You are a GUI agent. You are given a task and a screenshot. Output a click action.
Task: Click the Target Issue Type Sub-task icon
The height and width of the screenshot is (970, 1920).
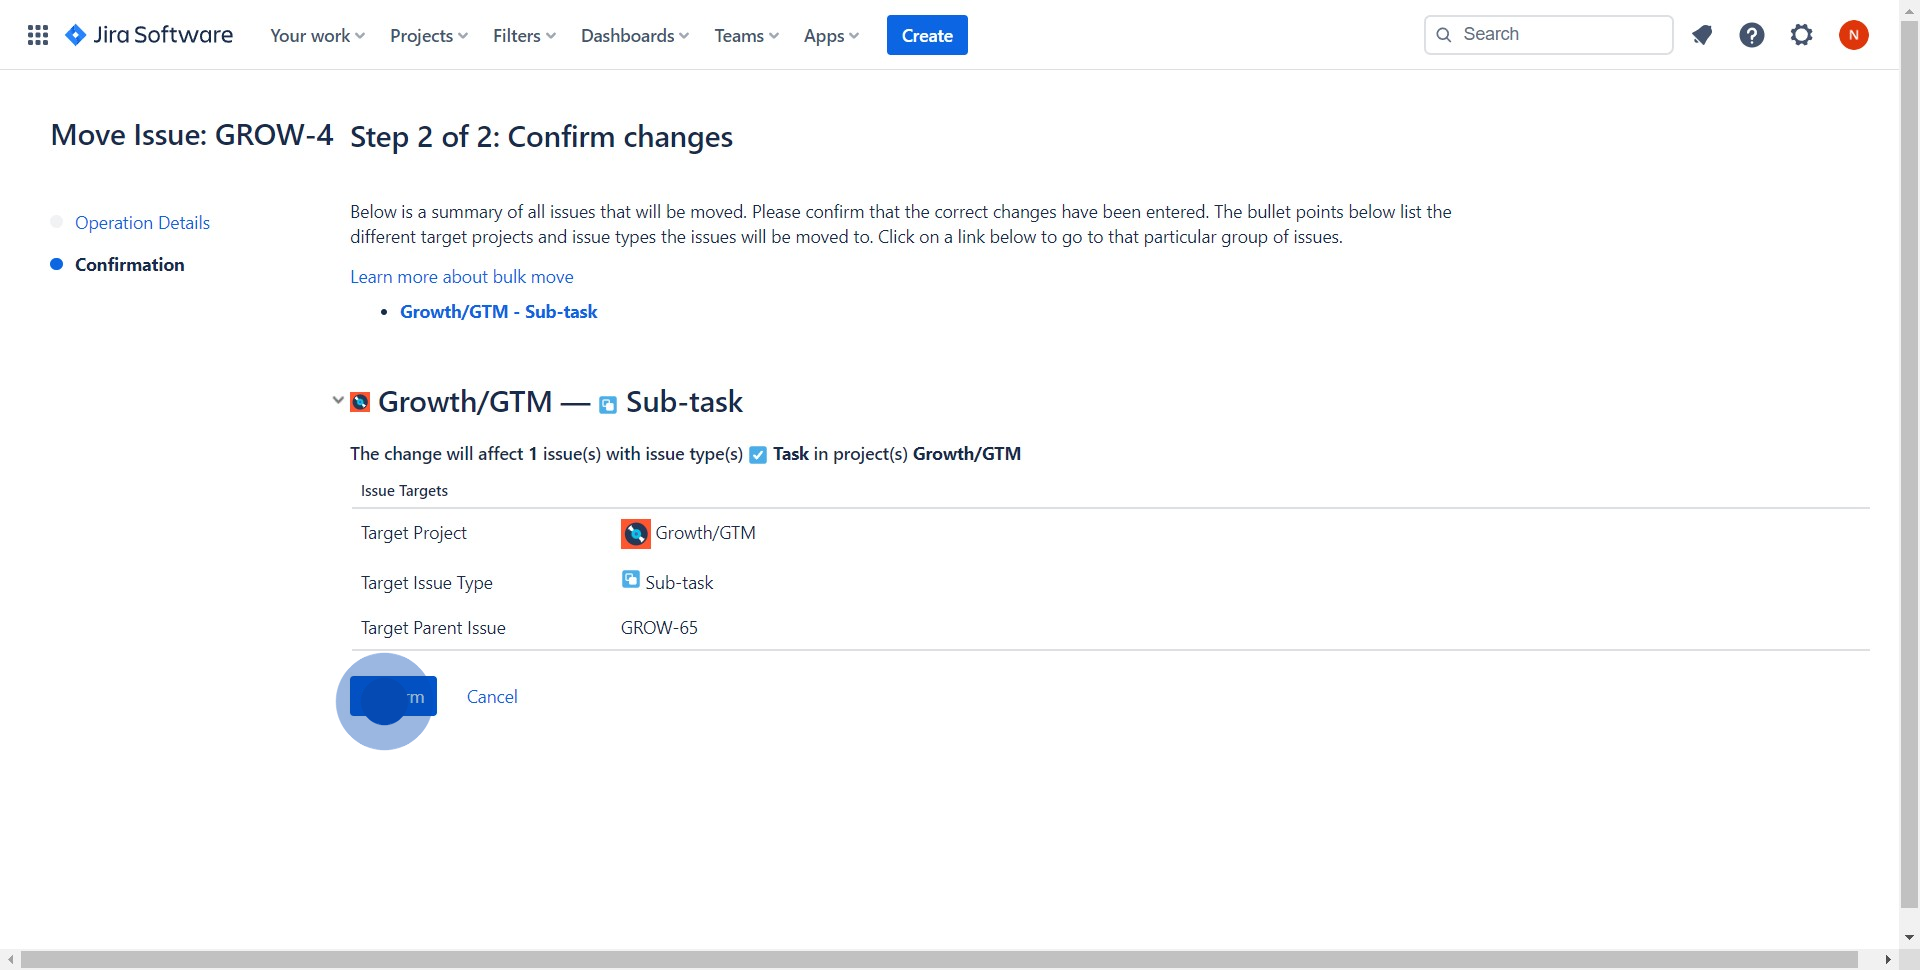pos(631,579)
